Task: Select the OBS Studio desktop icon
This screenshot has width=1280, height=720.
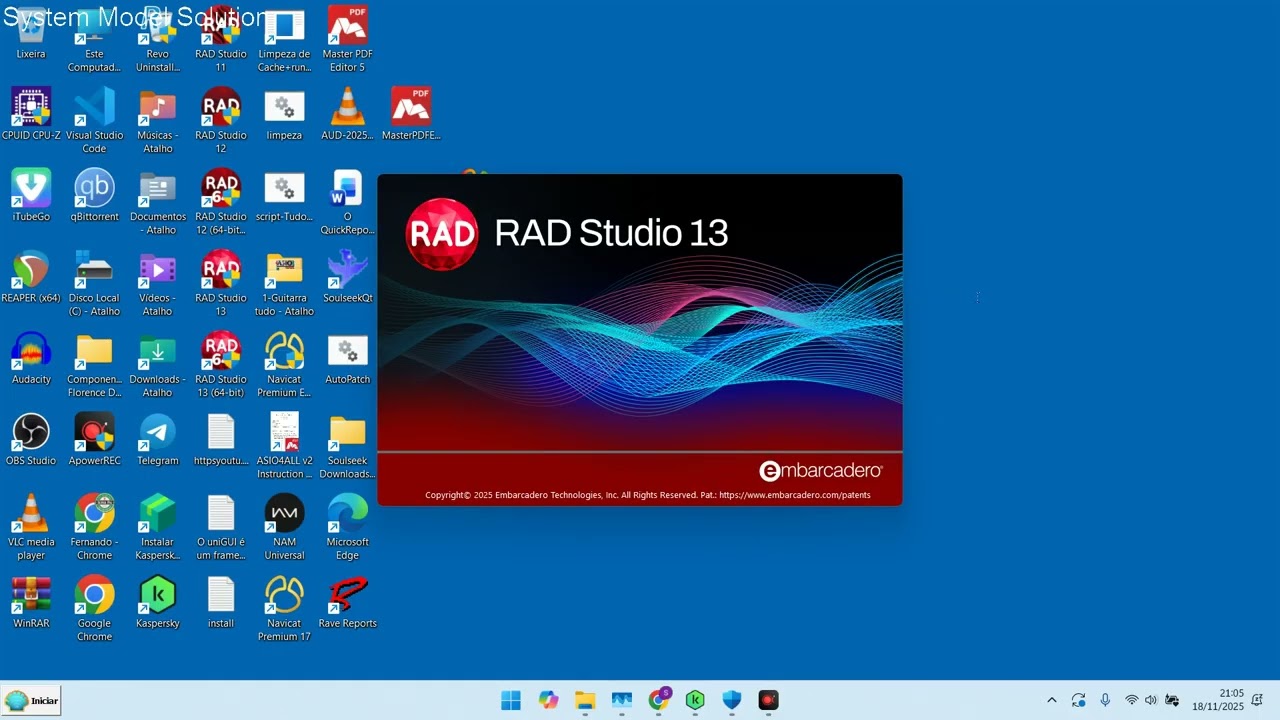Action: [x=31, y=438]
